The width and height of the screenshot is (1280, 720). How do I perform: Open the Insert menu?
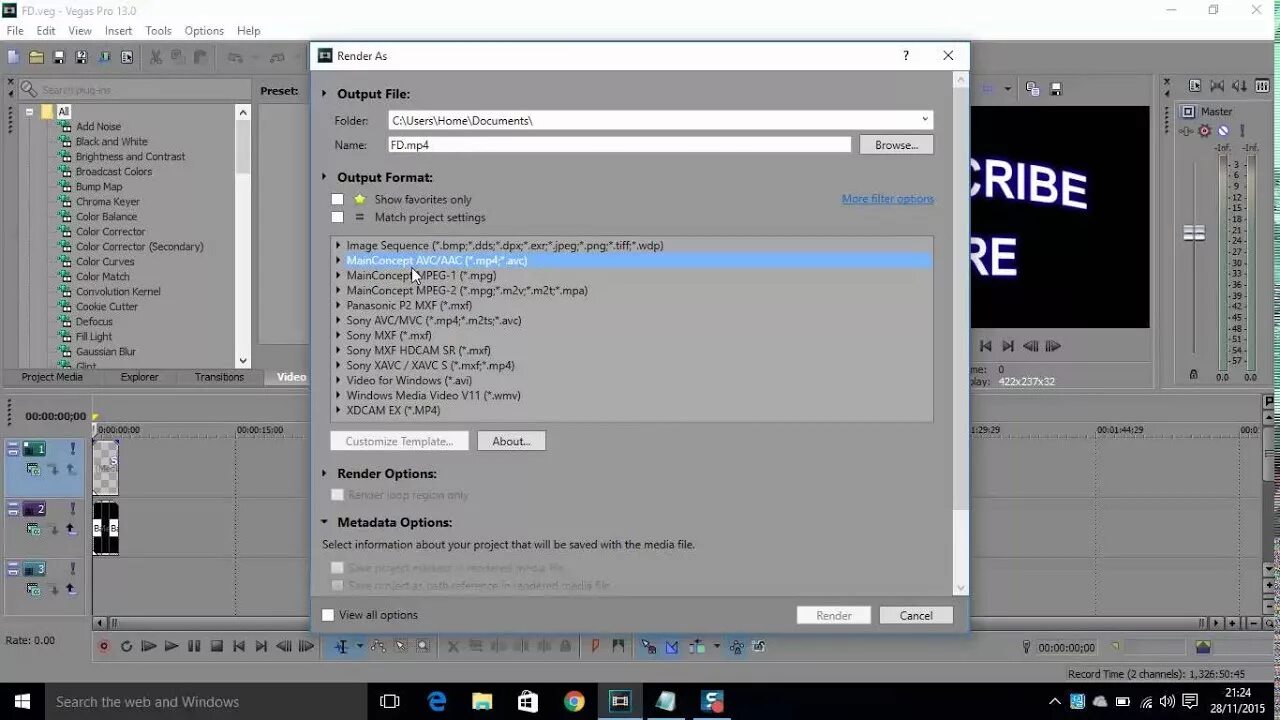pyautogui.click(x=118, y=31)
